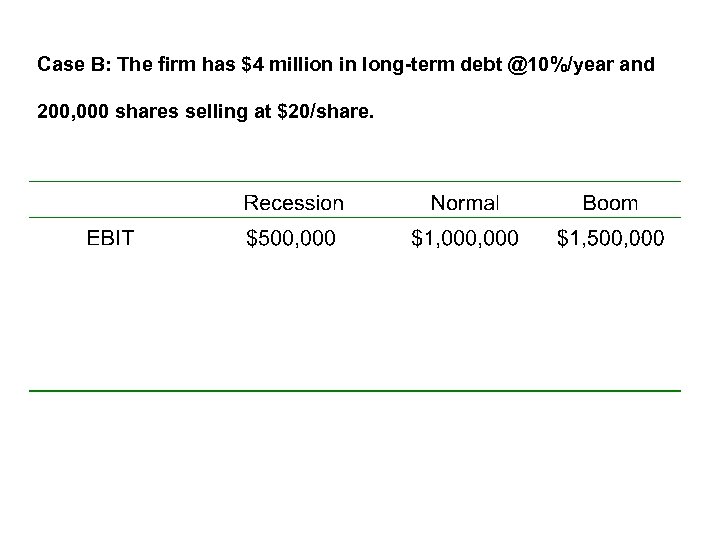Viewport: 720px width, 540px height.
Task: Click the "Boom" column header
Action: pyautogui.click(x=609, y=203)
